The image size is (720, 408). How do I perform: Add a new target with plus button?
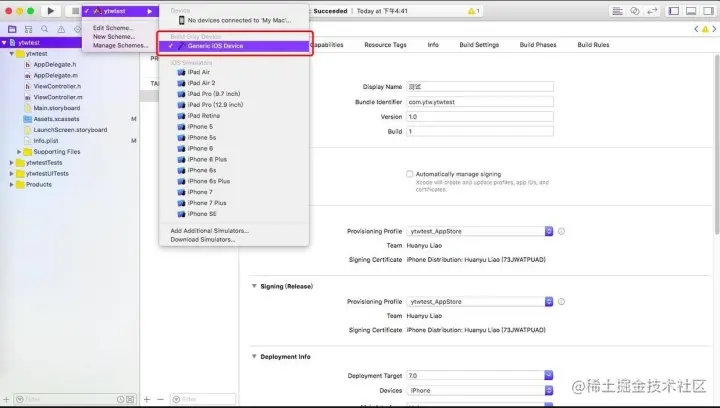[147, 399]
